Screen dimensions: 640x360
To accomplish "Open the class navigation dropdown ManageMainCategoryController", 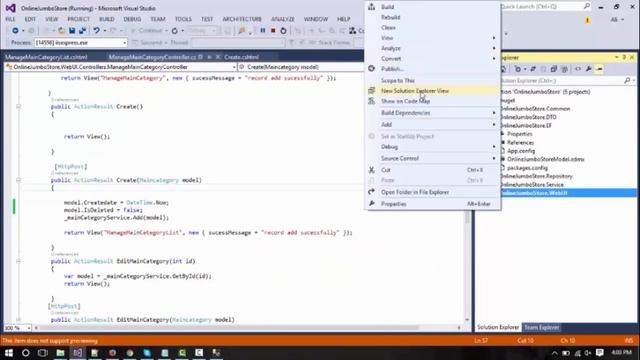I will (234, 67).
